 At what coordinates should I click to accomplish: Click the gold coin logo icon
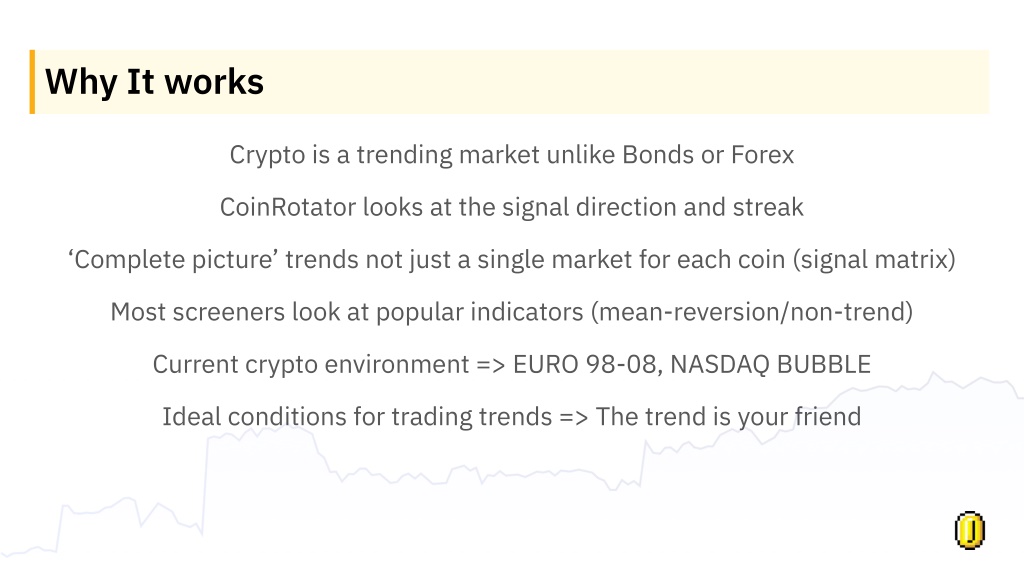pos(970,530)
